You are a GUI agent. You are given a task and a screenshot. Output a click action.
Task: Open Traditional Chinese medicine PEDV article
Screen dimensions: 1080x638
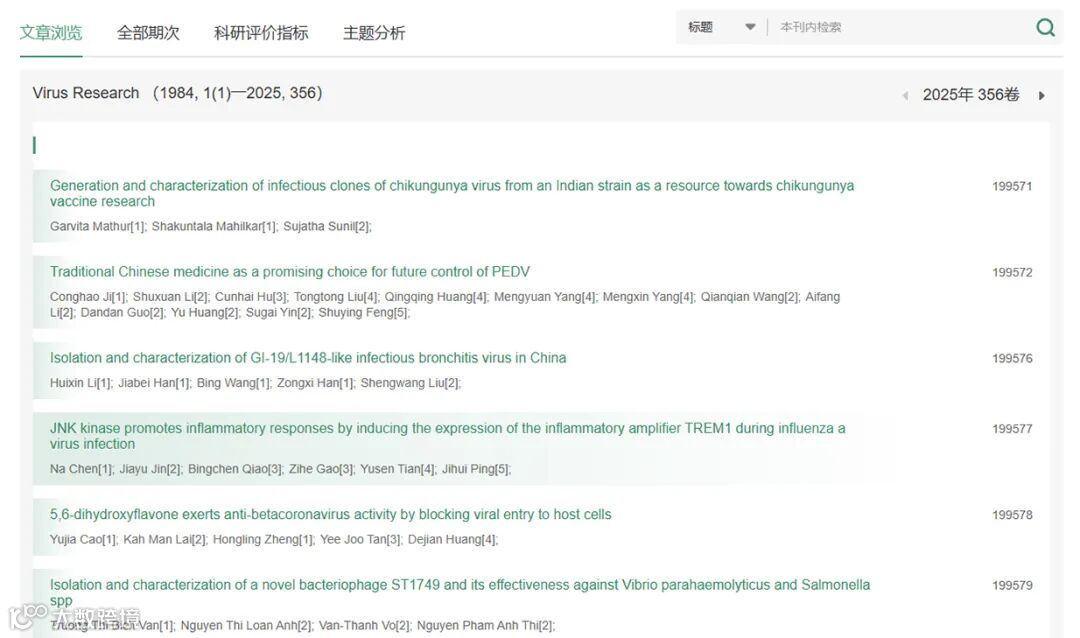tap(290, 271)
